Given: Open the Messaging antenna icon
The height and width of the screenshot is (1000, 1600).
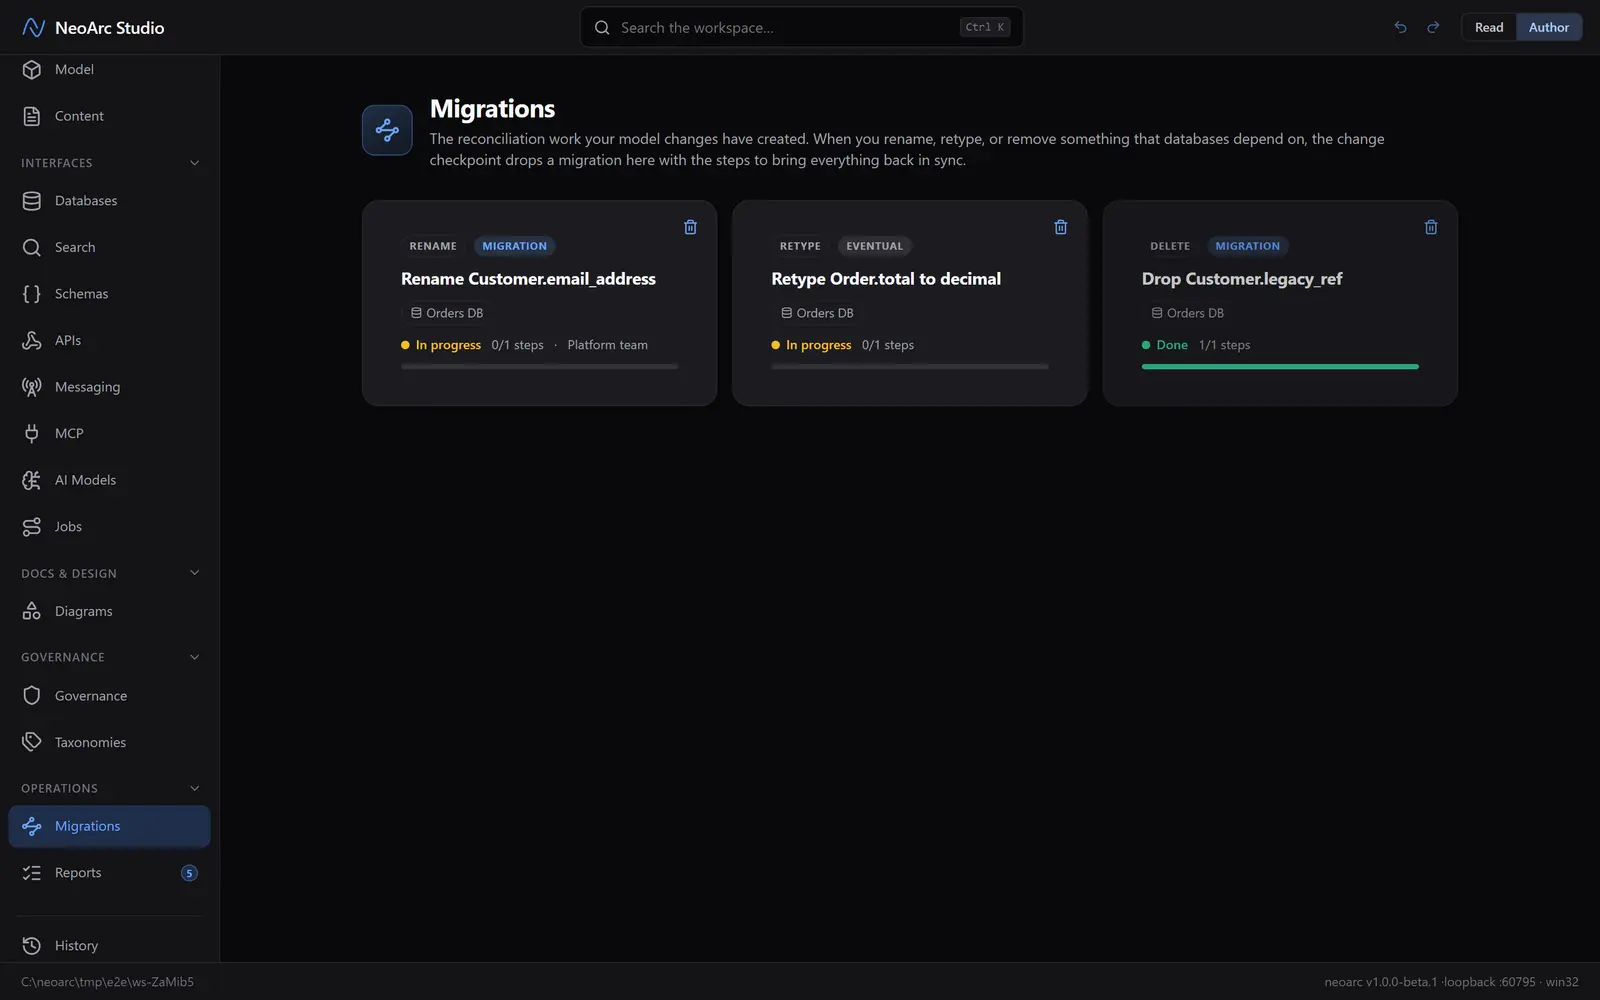Looking at the screenshot, I should (x=32, y=387).
